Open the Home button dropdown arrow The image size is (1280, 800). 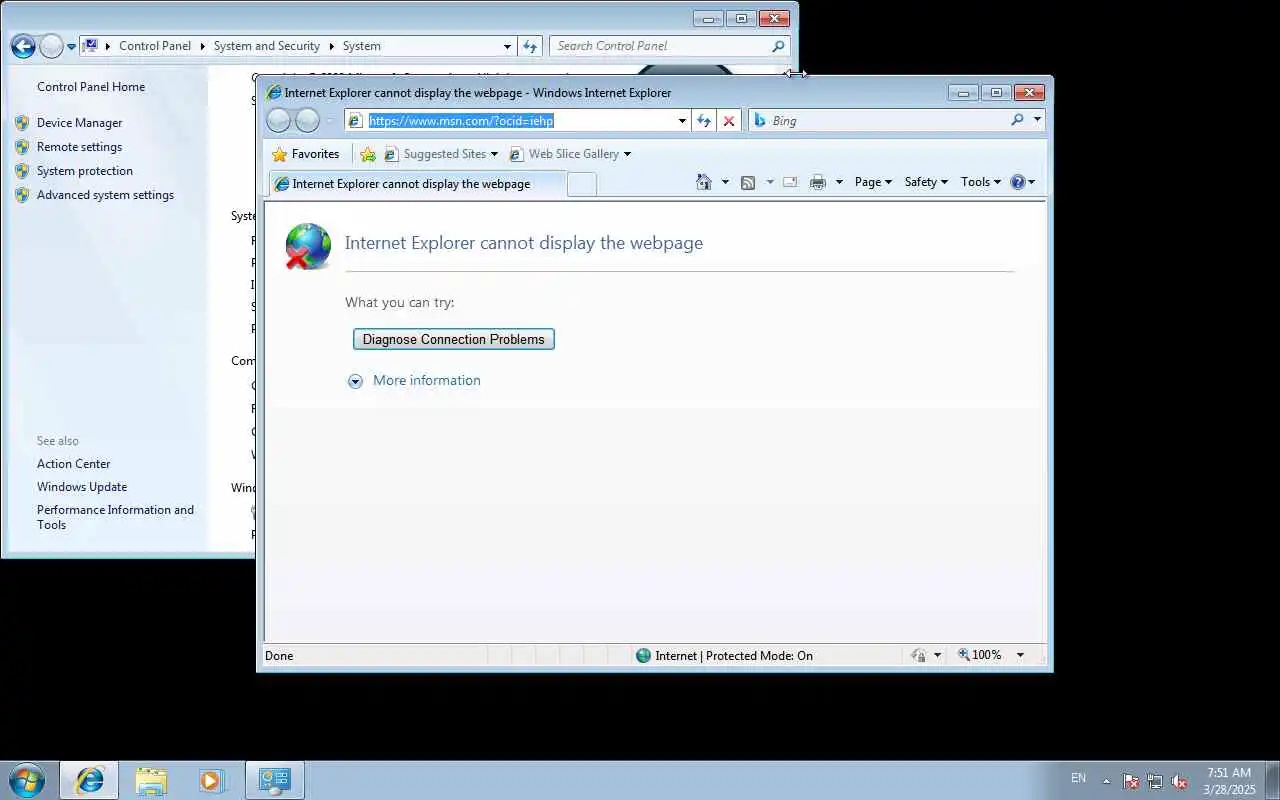pyautogui.click(x=725, y=182)
